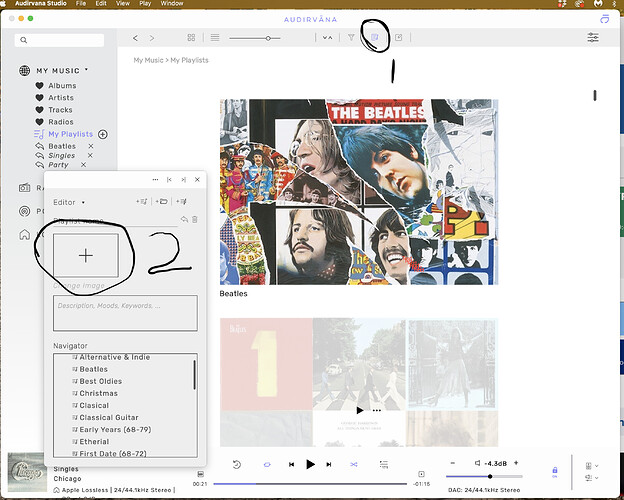
Task: Open the editor panel more options (…)
Action: tap(155, 180)
